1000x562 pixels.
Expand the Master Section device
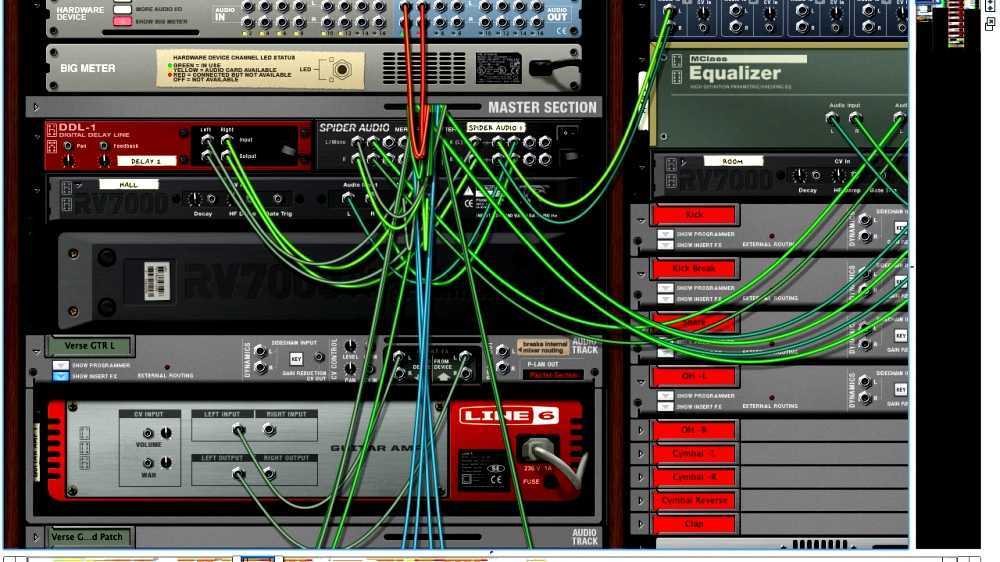point(36,107)
